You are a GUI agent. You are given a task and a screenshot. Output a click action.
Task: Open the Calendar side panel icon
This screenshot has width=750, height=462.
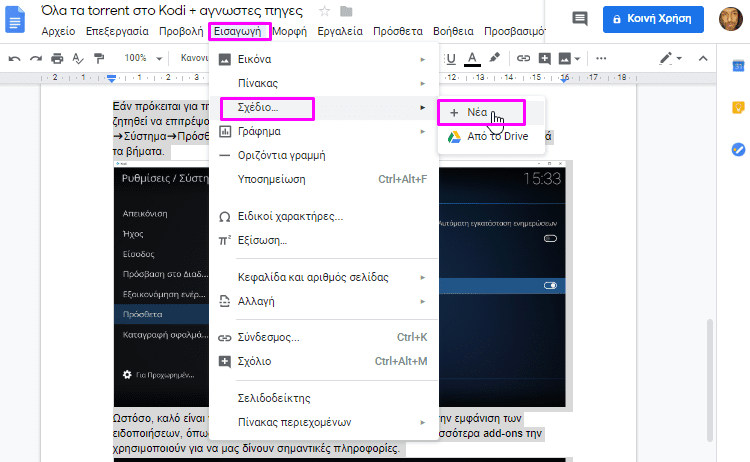pyautogui.click(x=738, y=66)
